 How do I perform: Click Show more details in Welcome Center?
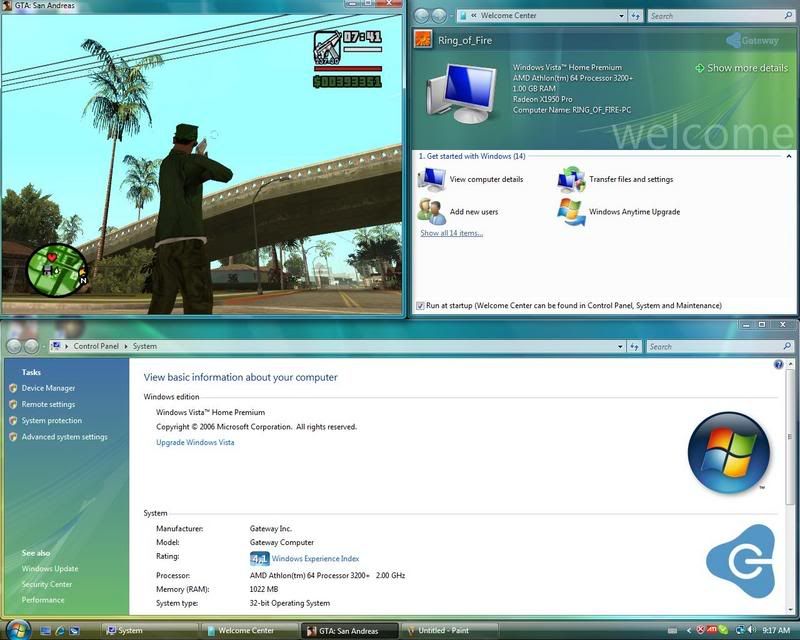[x=742, y=68]
